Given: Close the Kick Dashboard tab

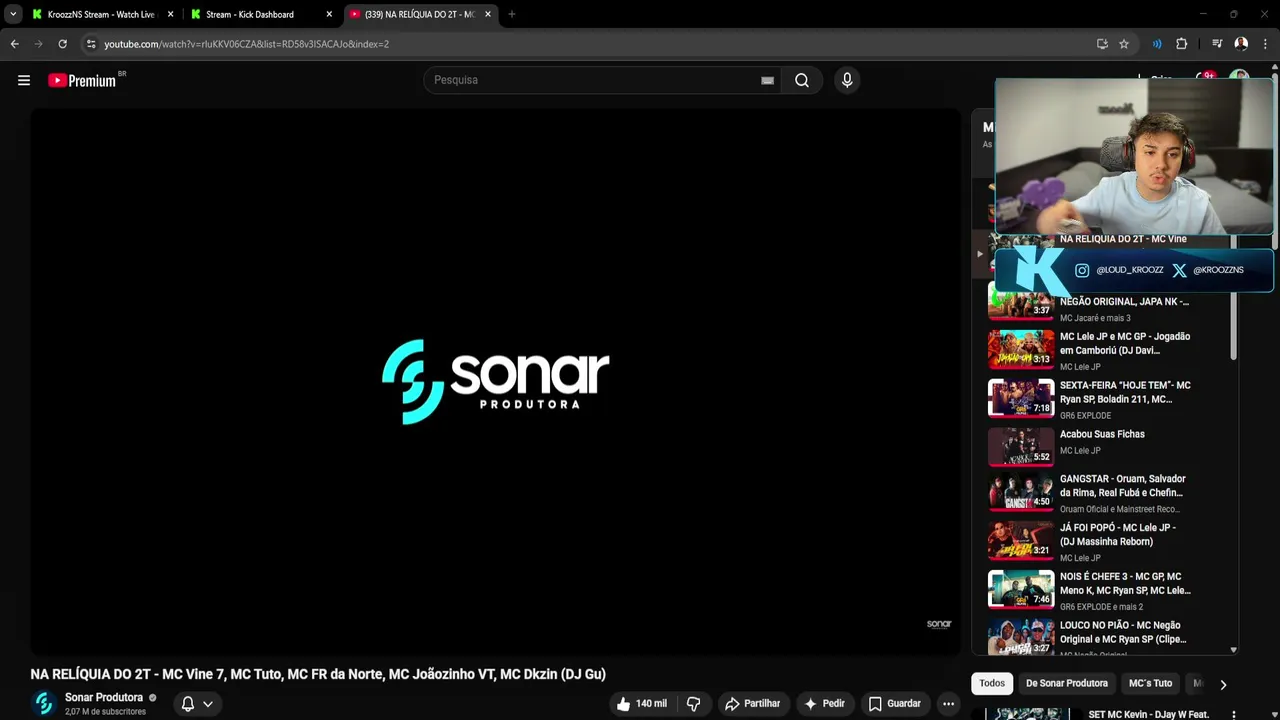Looking at the screenshot, I should (x=329, y=14).
